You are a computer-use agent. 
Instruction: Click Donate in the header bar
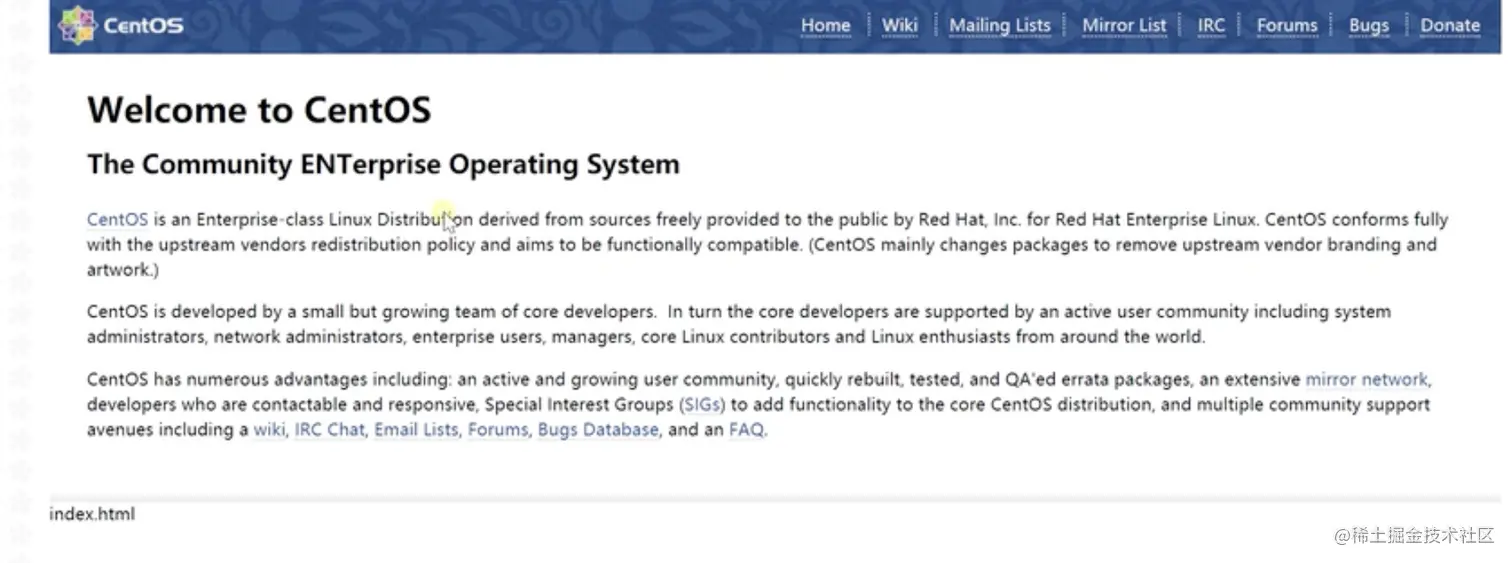tap(1450, 26)
